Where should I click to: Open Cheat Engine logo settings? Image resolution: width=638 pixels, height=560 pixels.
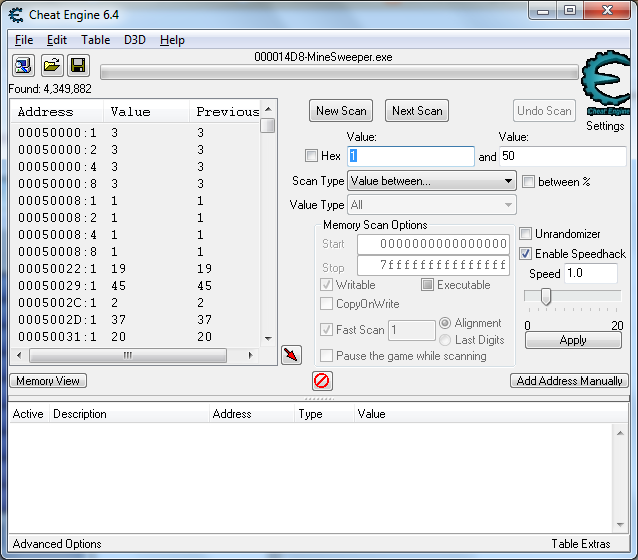pyautogui.click(x=605, y=83)
